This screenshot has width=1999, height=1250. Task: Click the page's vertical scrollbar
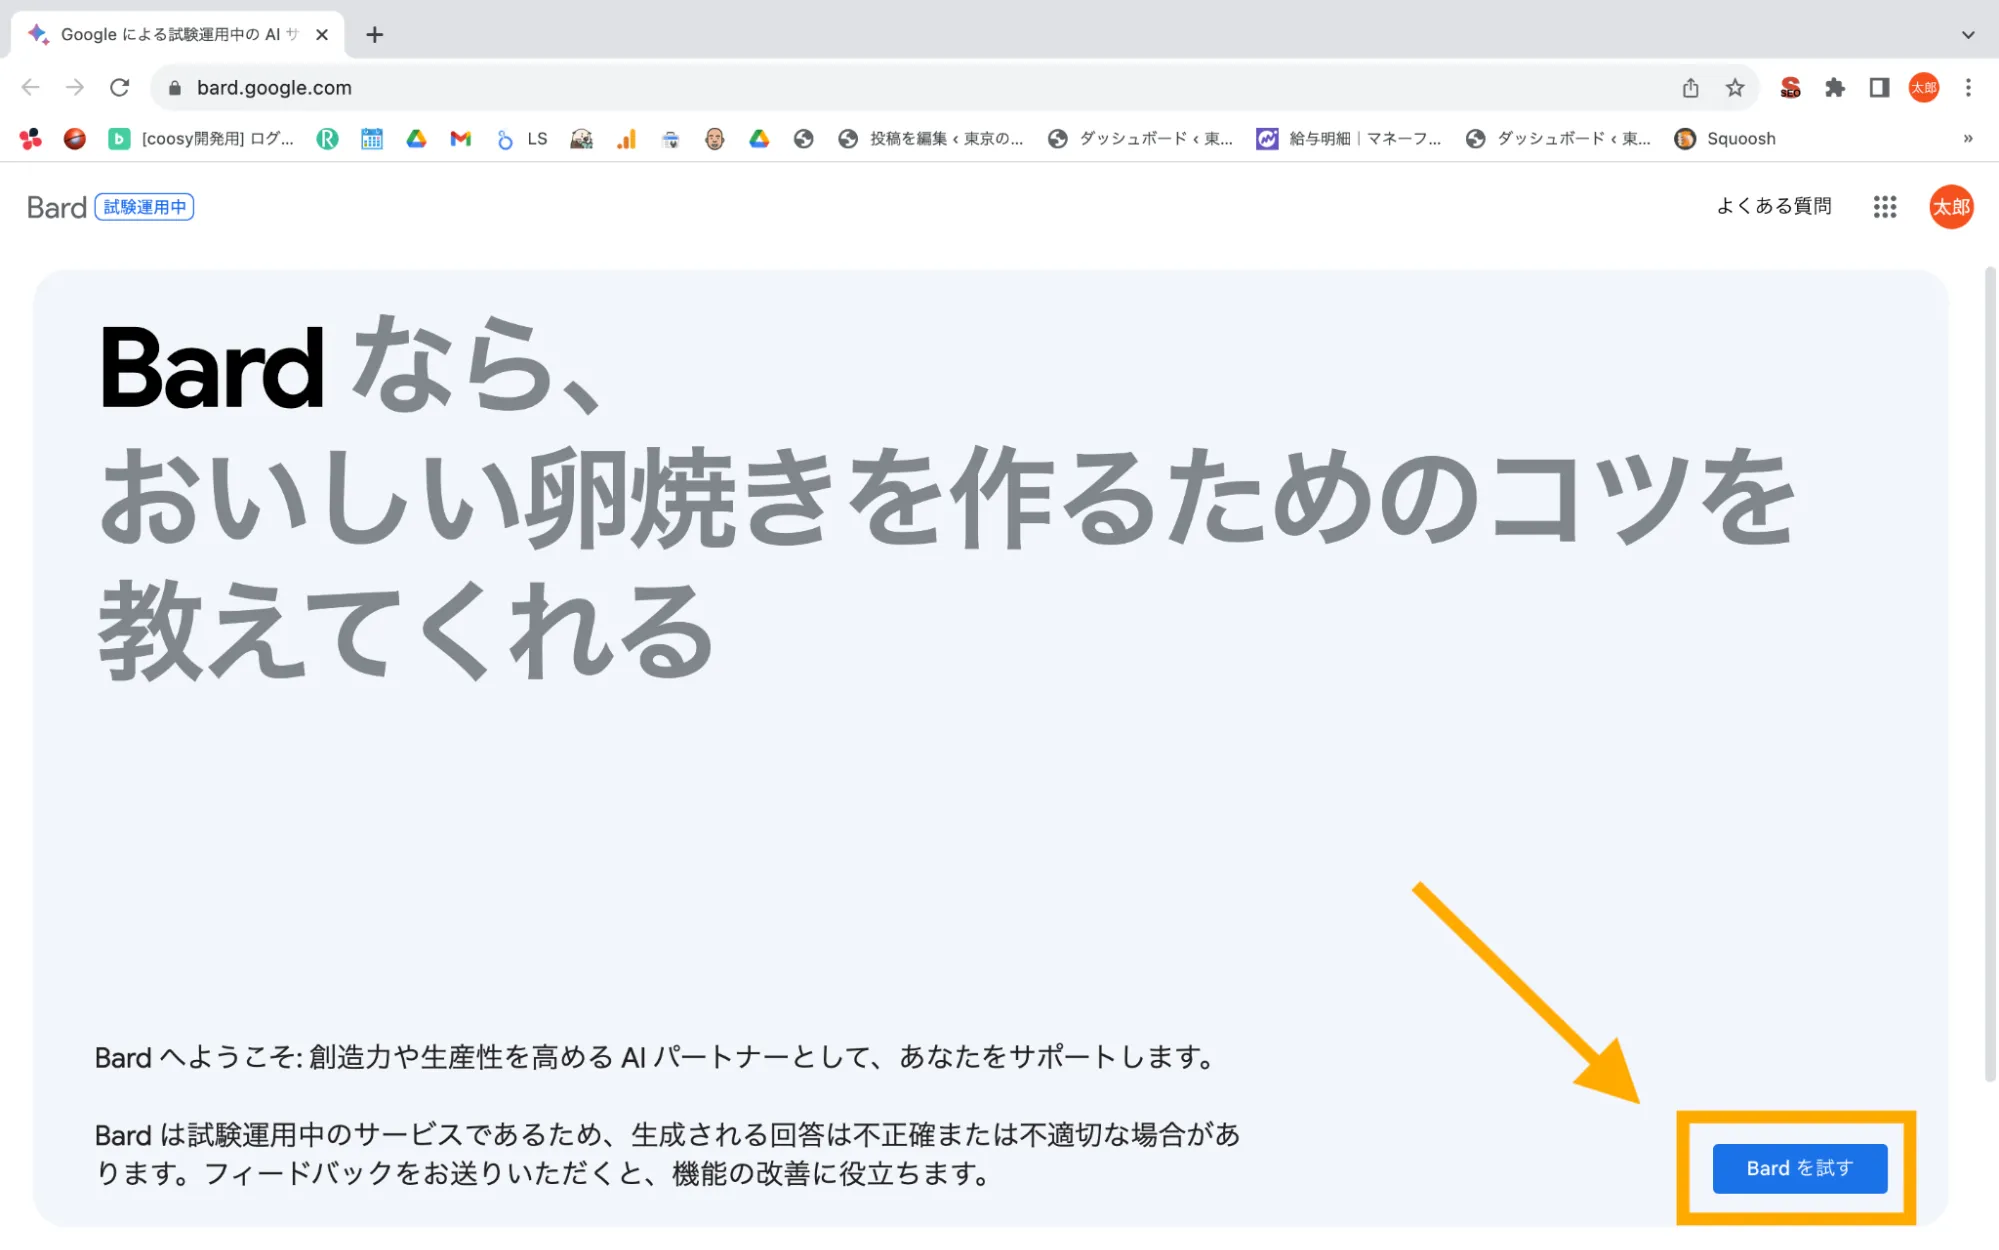(1990, 672)
